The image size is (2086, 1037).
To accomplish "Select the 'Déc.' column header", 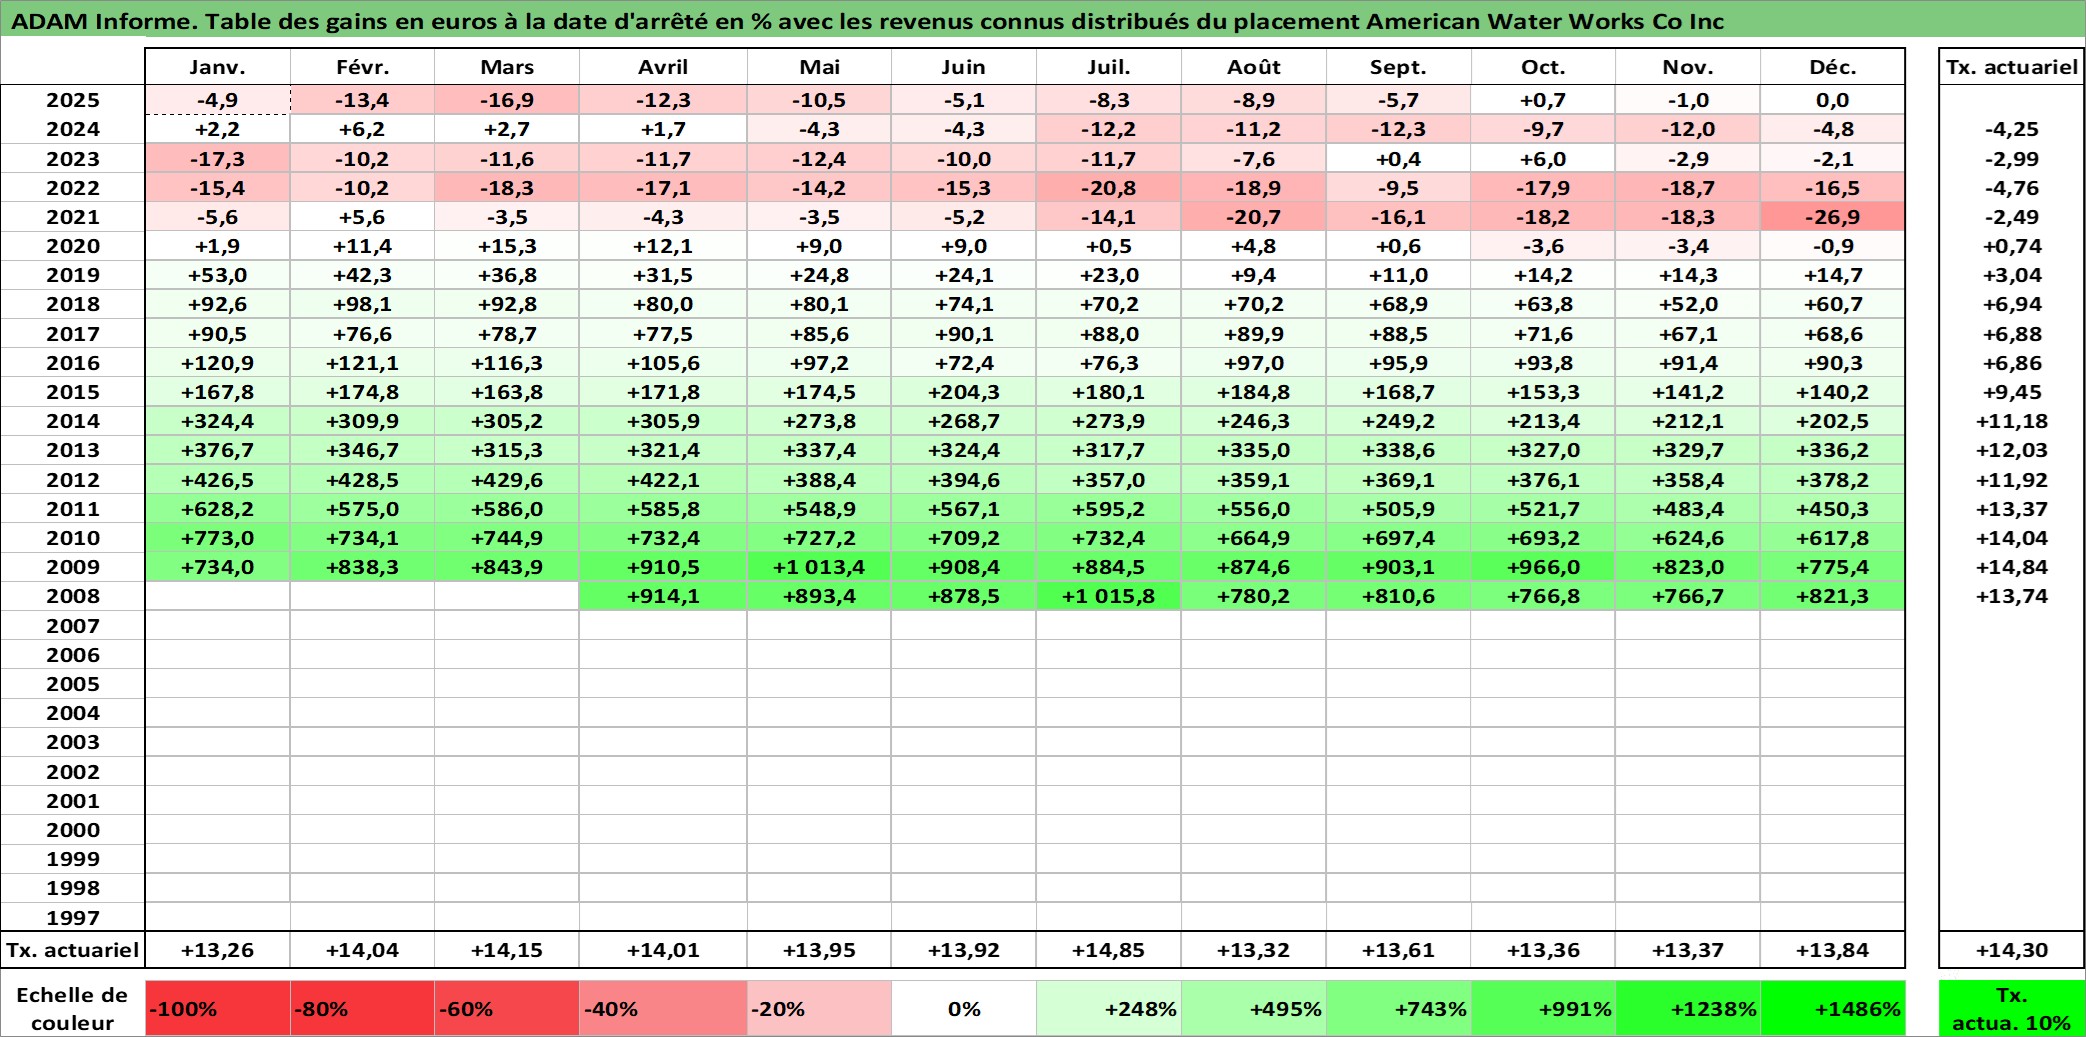I will tap(1832, 67).
